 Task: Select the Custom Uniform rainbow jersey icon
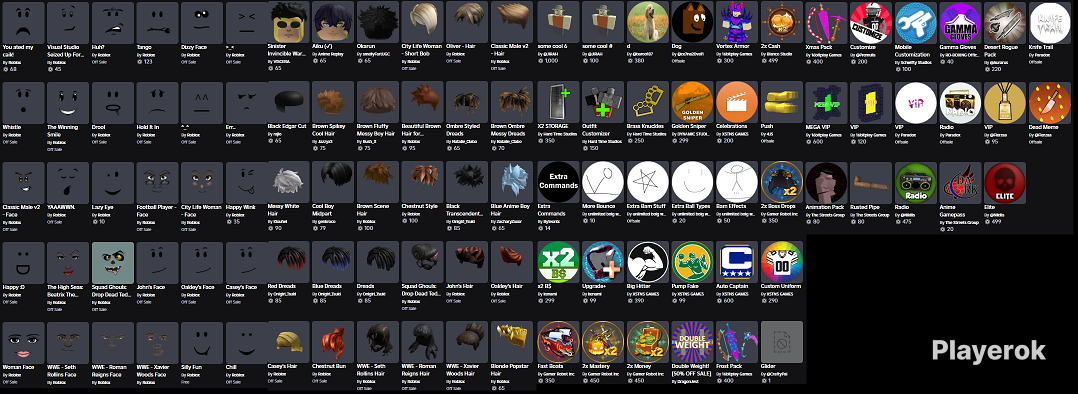click(782, 263)
